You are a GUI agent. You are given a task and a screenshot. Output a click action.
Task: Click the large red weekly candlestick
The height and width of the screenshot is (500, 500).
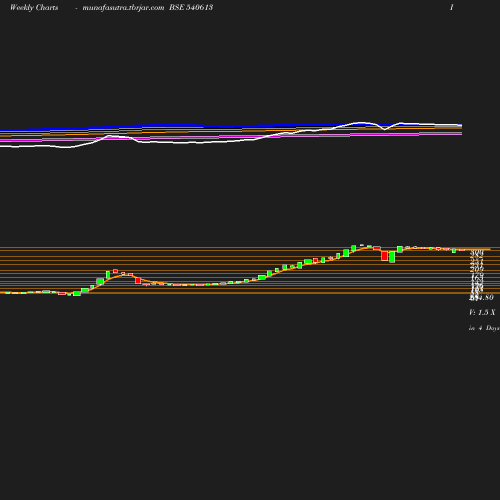384,256
